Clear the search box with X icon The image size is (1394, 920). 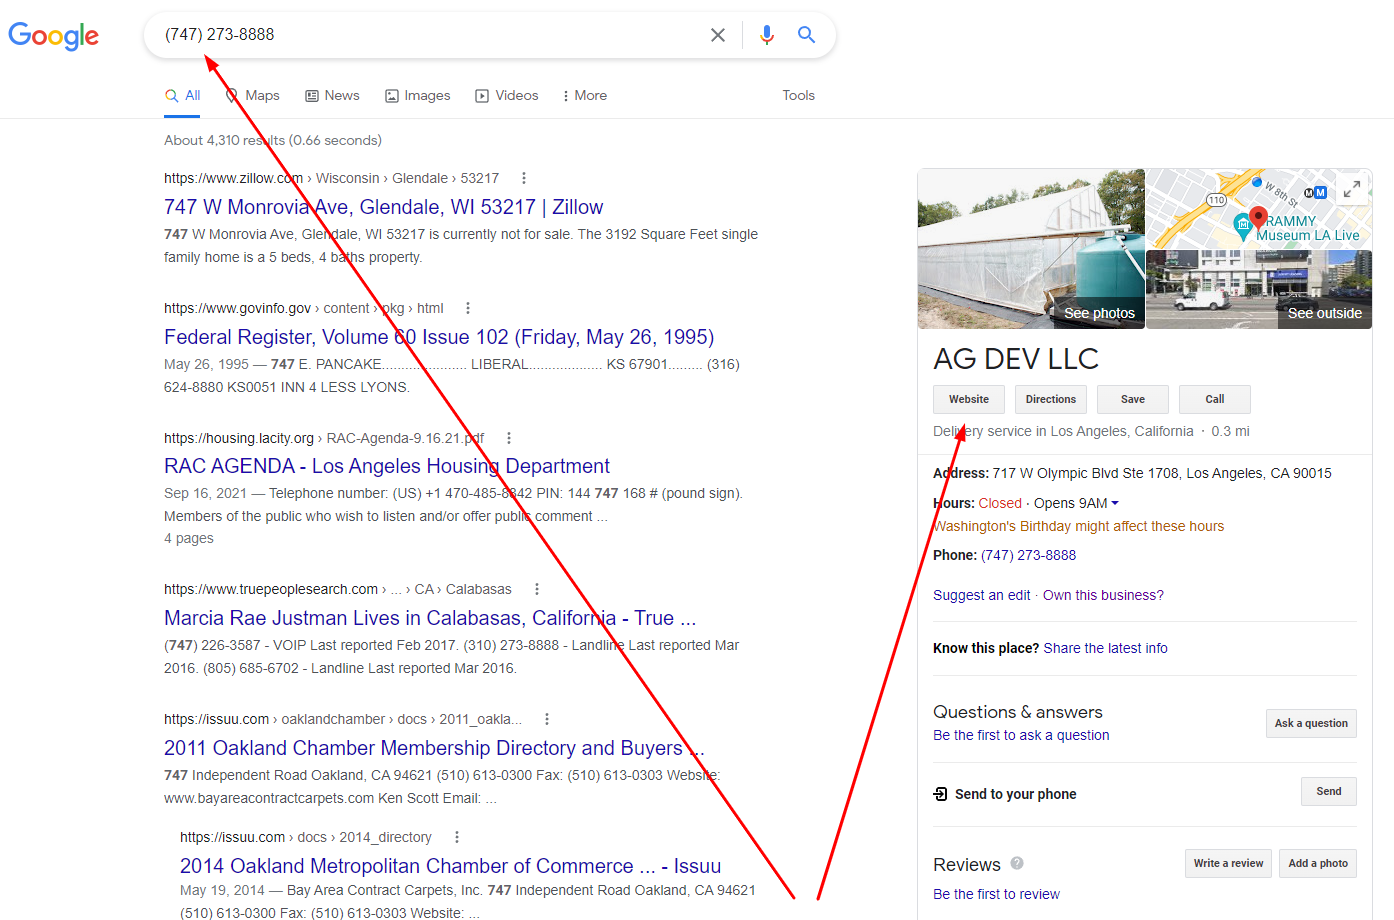point(717,35)
